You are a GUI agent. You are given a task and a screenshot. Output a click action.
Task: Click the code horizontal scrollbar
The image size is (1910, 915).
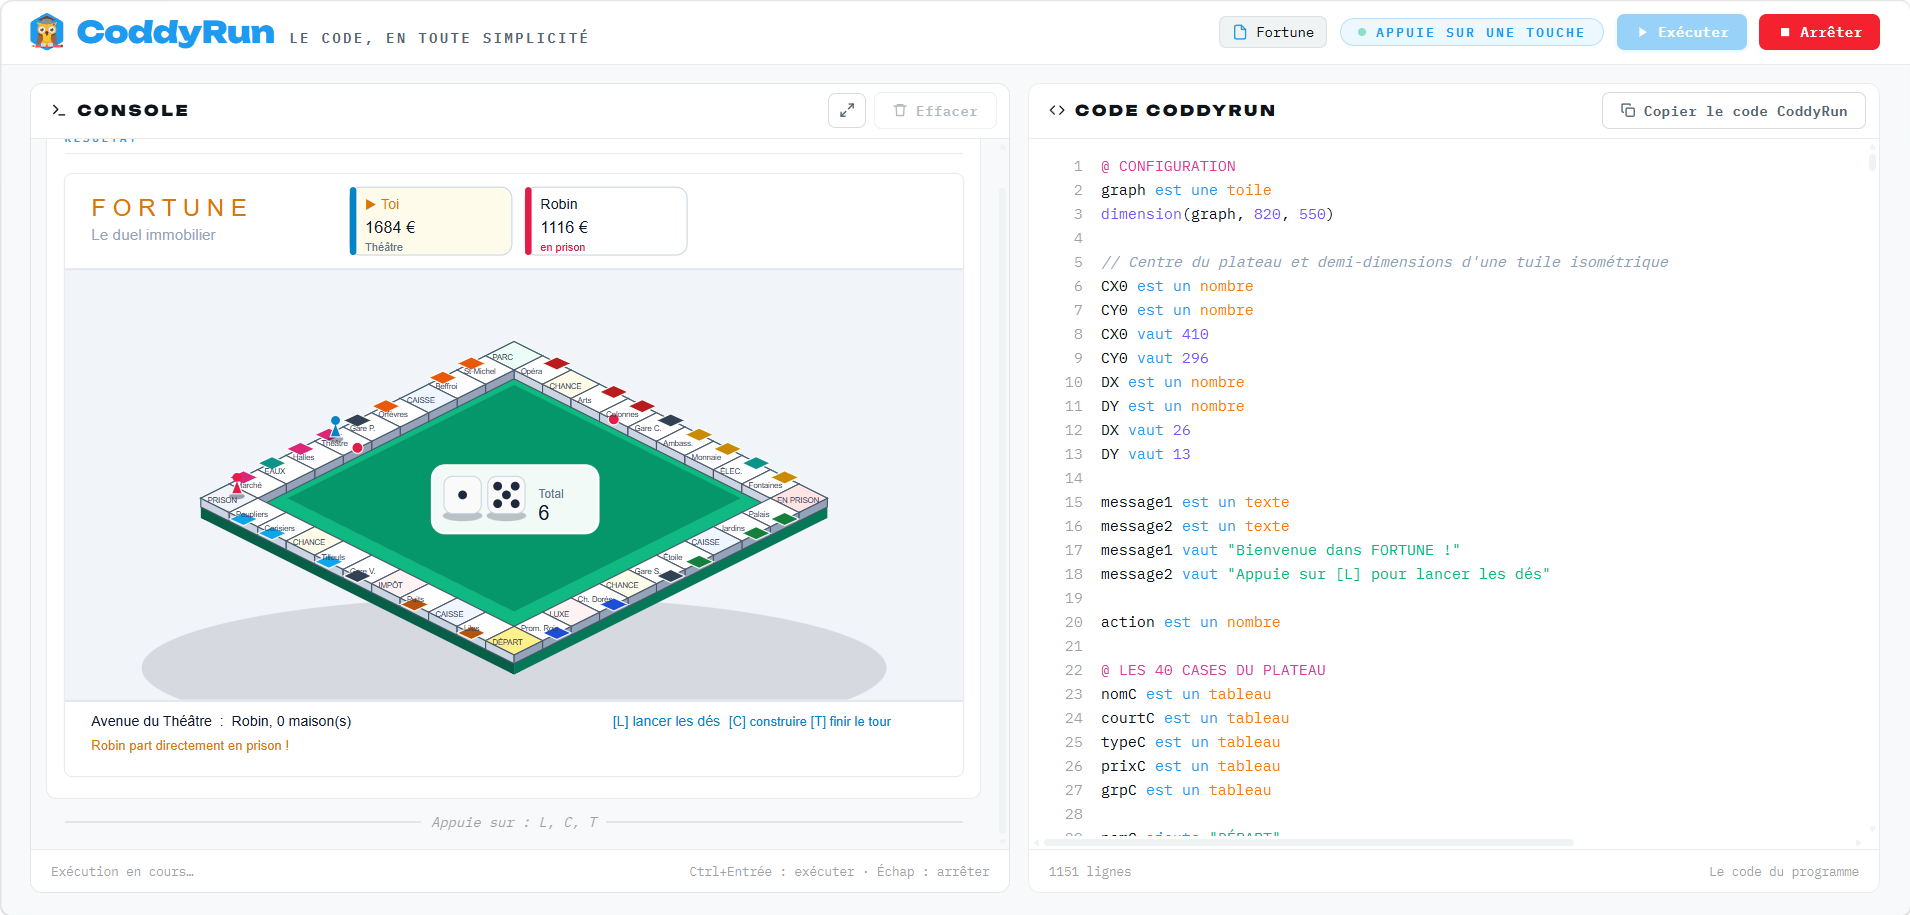[x=1309, y=842]
